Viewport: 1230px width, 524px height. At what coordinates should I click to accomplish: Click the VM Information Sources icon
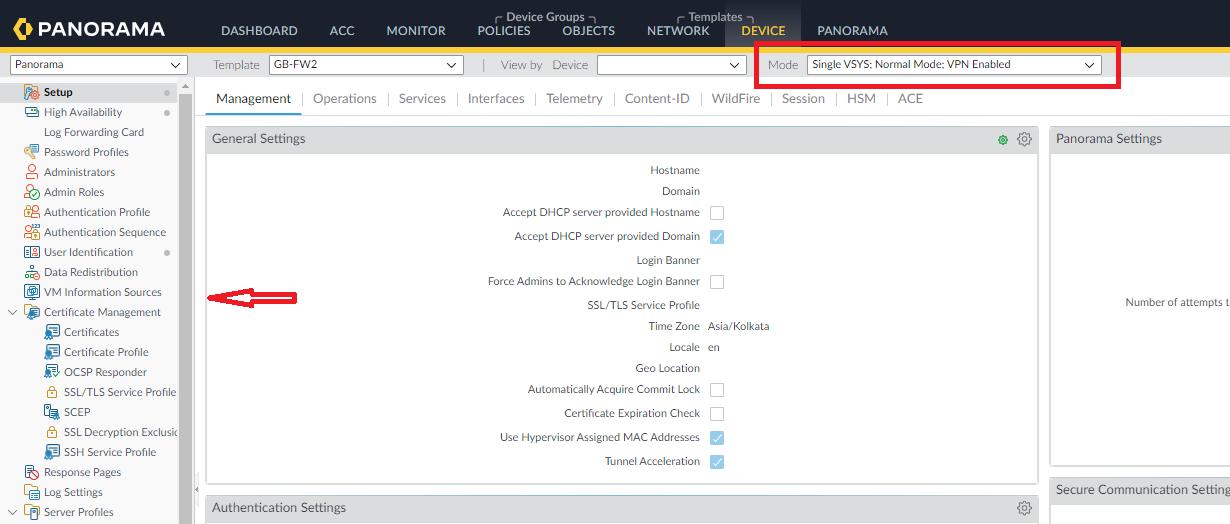(x=31, y=292)
